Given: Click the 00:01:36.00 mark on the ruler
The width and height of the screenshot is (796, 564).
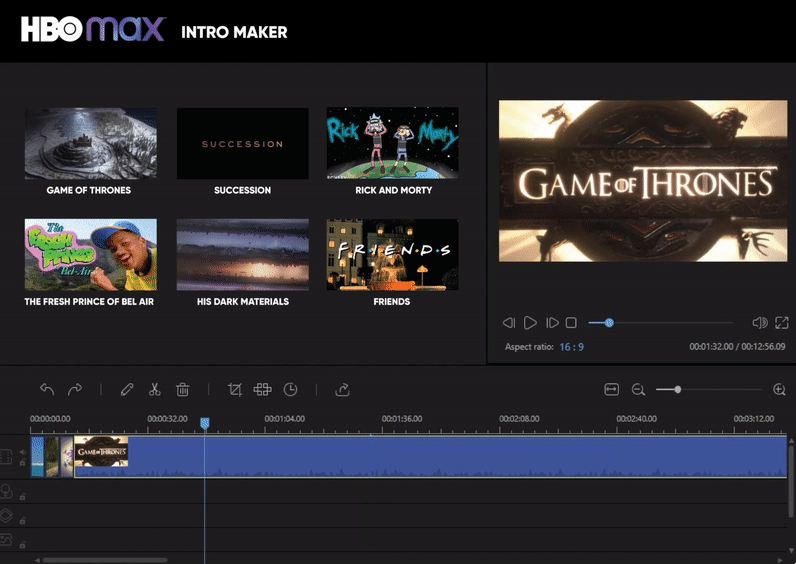Looking at the screenshot, I should pyautogui.click(x=402, y=419).
